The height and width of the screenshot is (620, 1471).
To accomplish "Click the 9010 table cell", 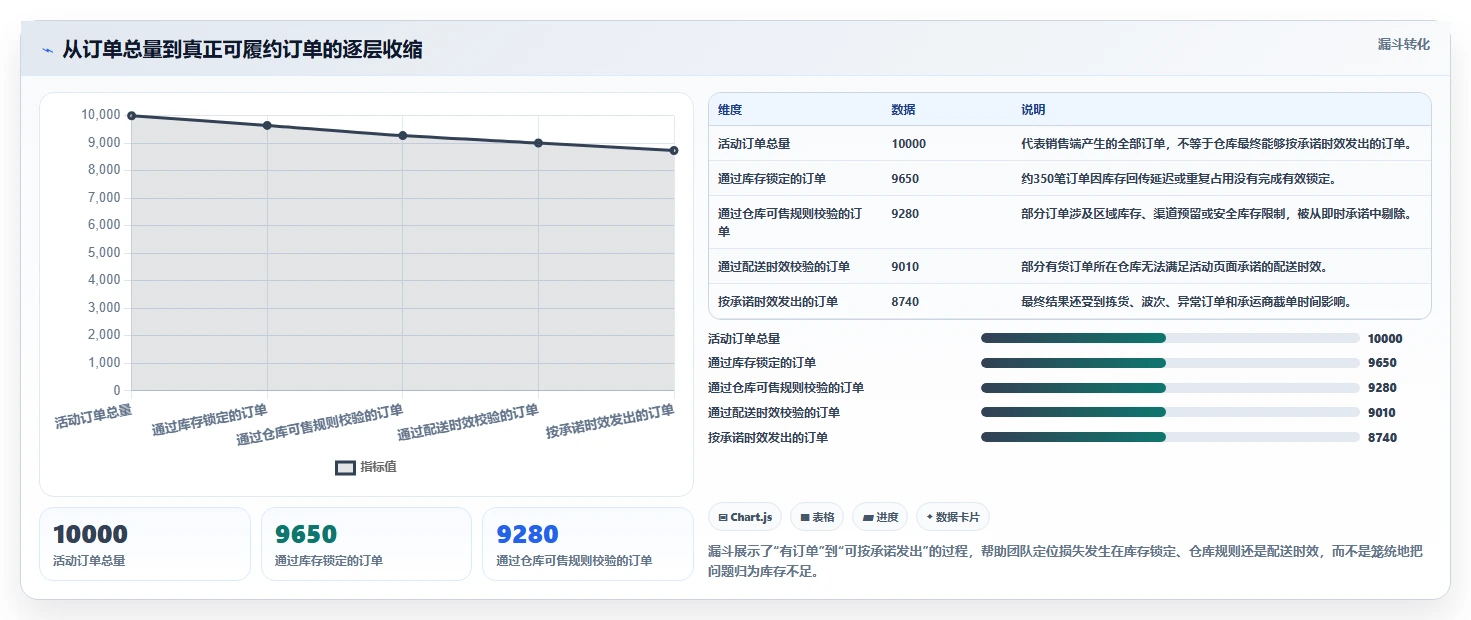I will point(905,267).
